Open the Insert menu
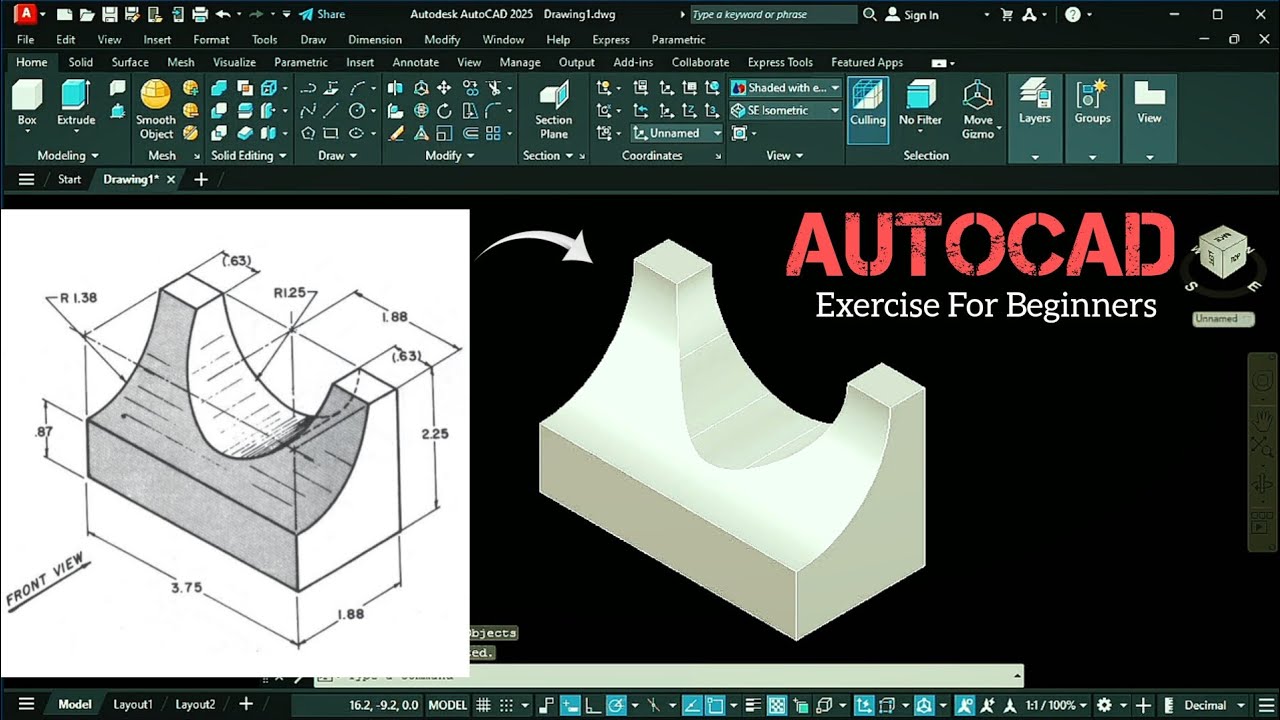1280x720 pixels. (x=157, y=40)
